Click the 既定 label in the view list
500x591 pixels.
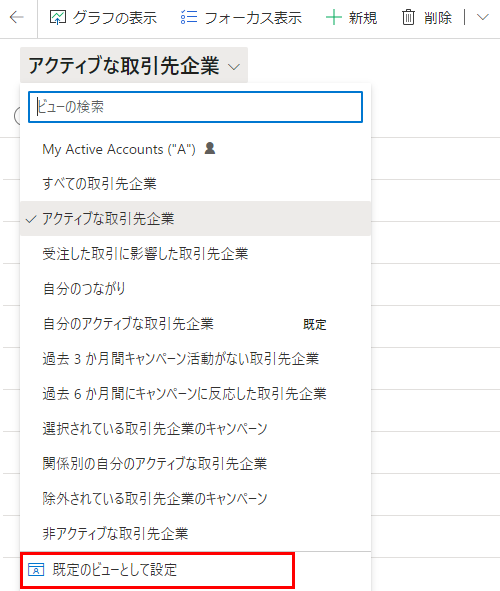[x=315, y=325]
